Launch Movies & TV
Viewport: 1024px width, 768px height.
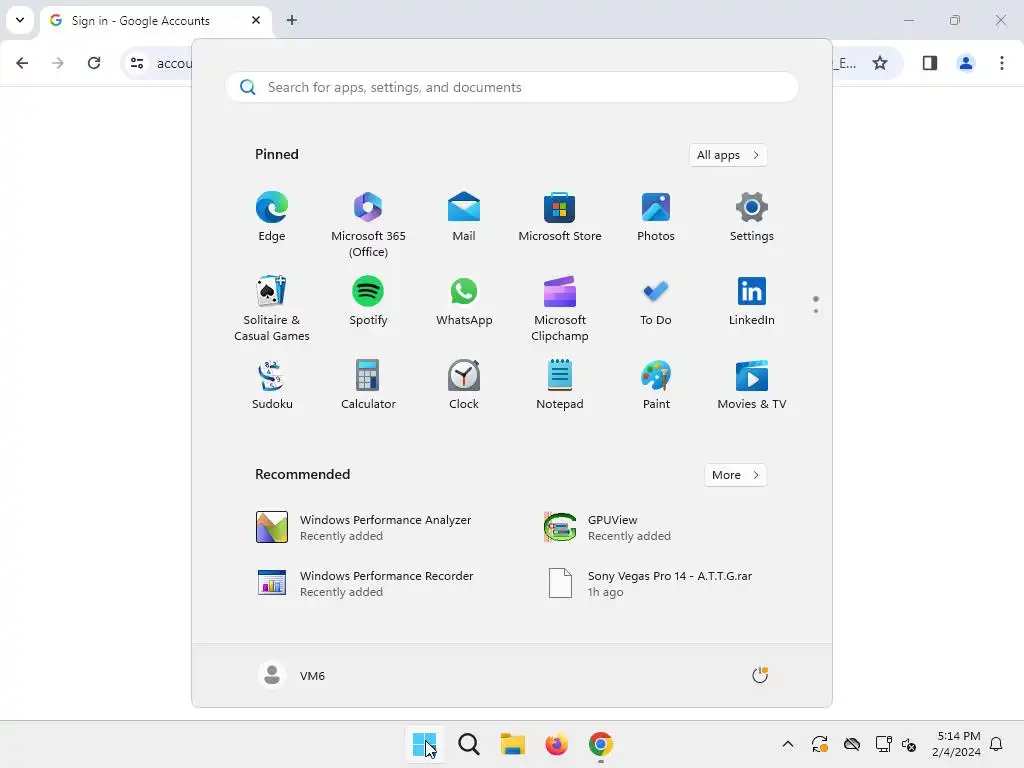(752, 385)
